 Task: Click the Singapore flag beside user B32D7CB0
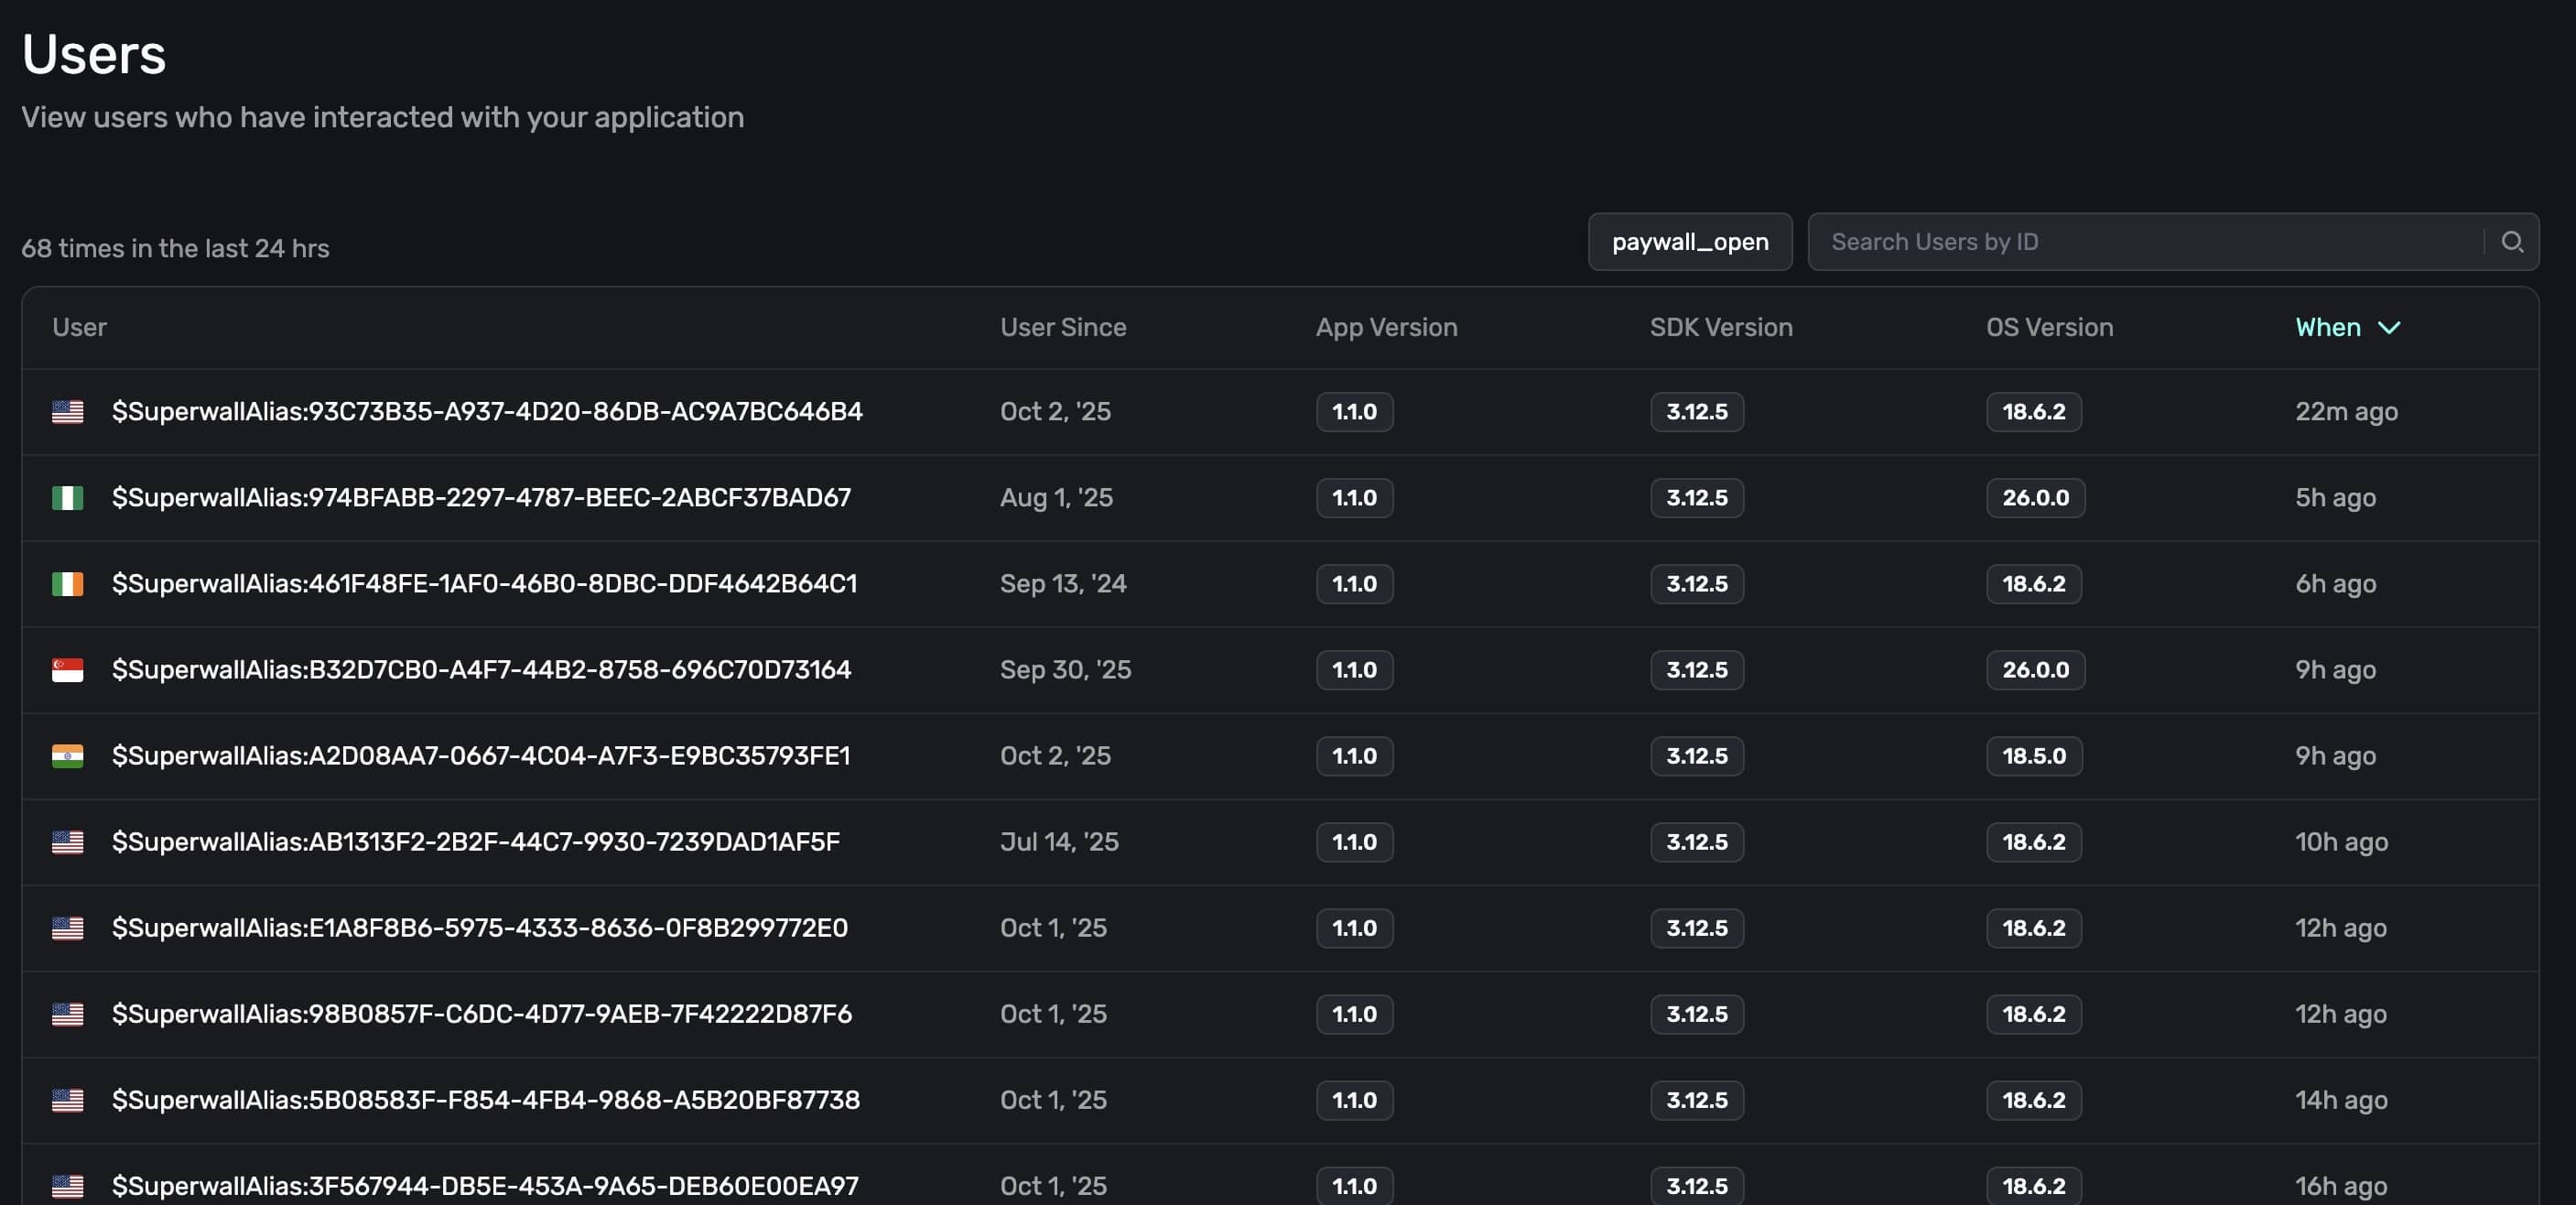click(67, 670)
